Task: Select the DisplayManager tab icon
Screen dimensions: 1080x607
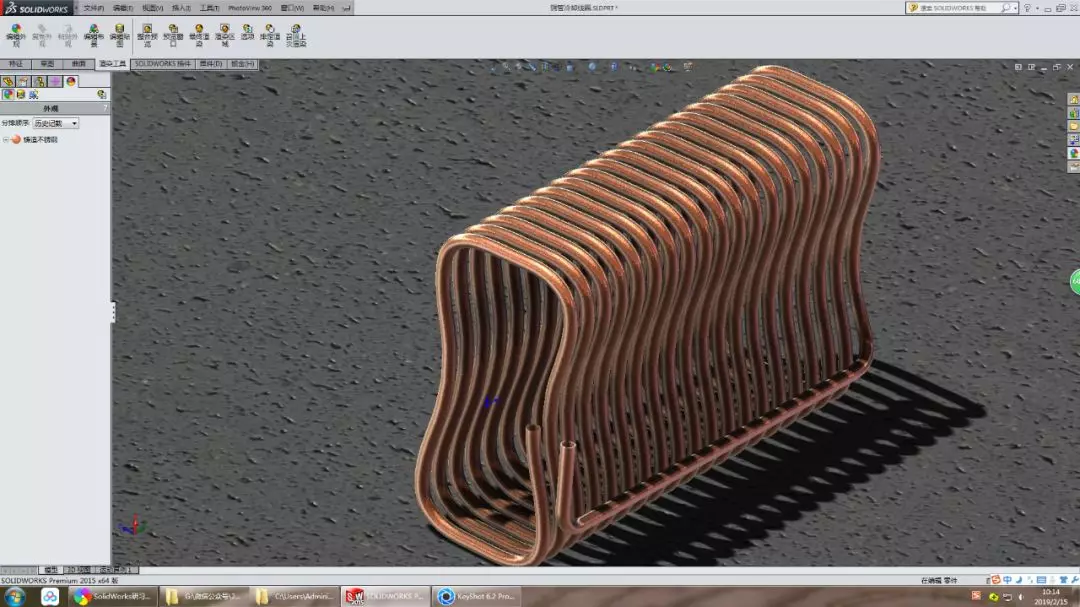Action: 71,81
